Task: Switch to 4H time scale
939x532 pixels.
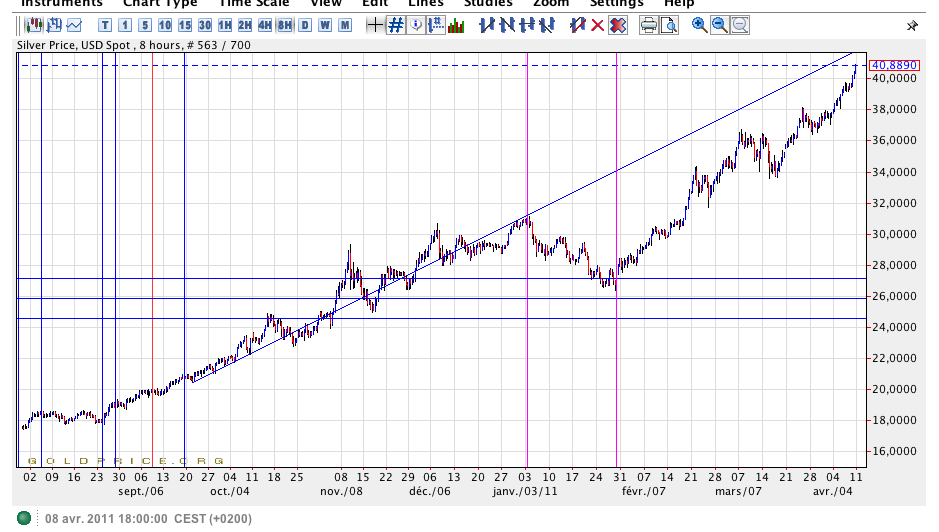Action: click(265, 25)
